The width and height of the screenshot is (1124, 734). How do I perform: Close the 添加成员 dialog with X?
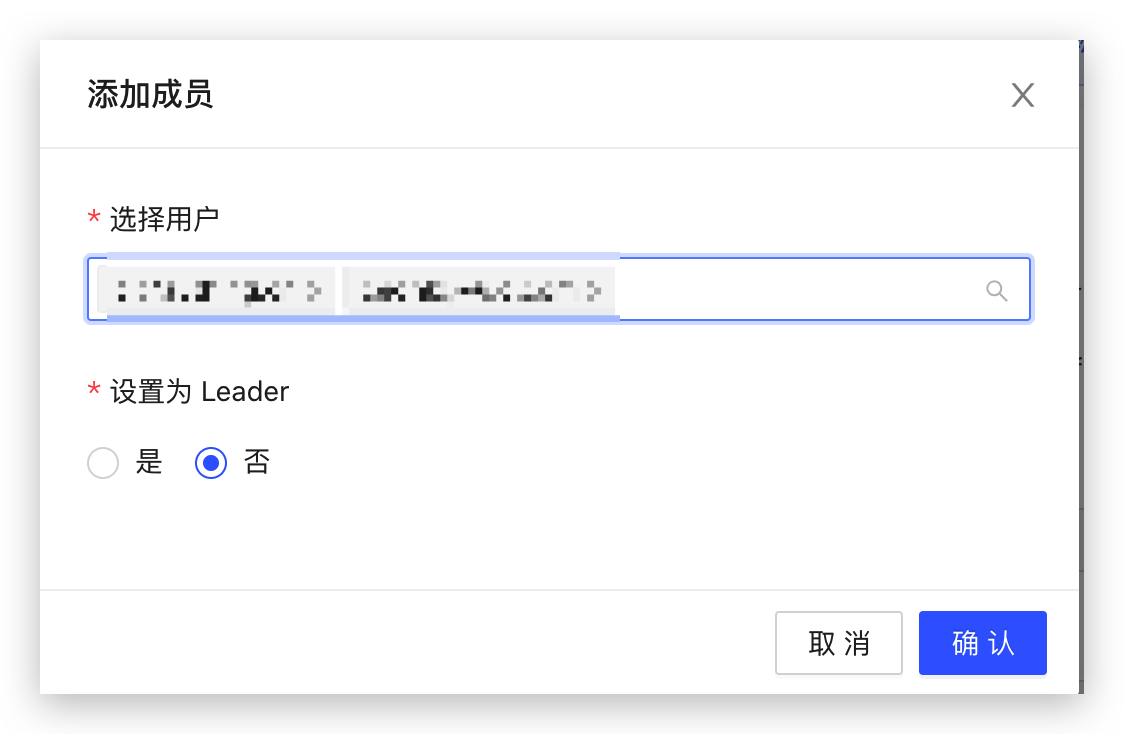[1022, 95]
